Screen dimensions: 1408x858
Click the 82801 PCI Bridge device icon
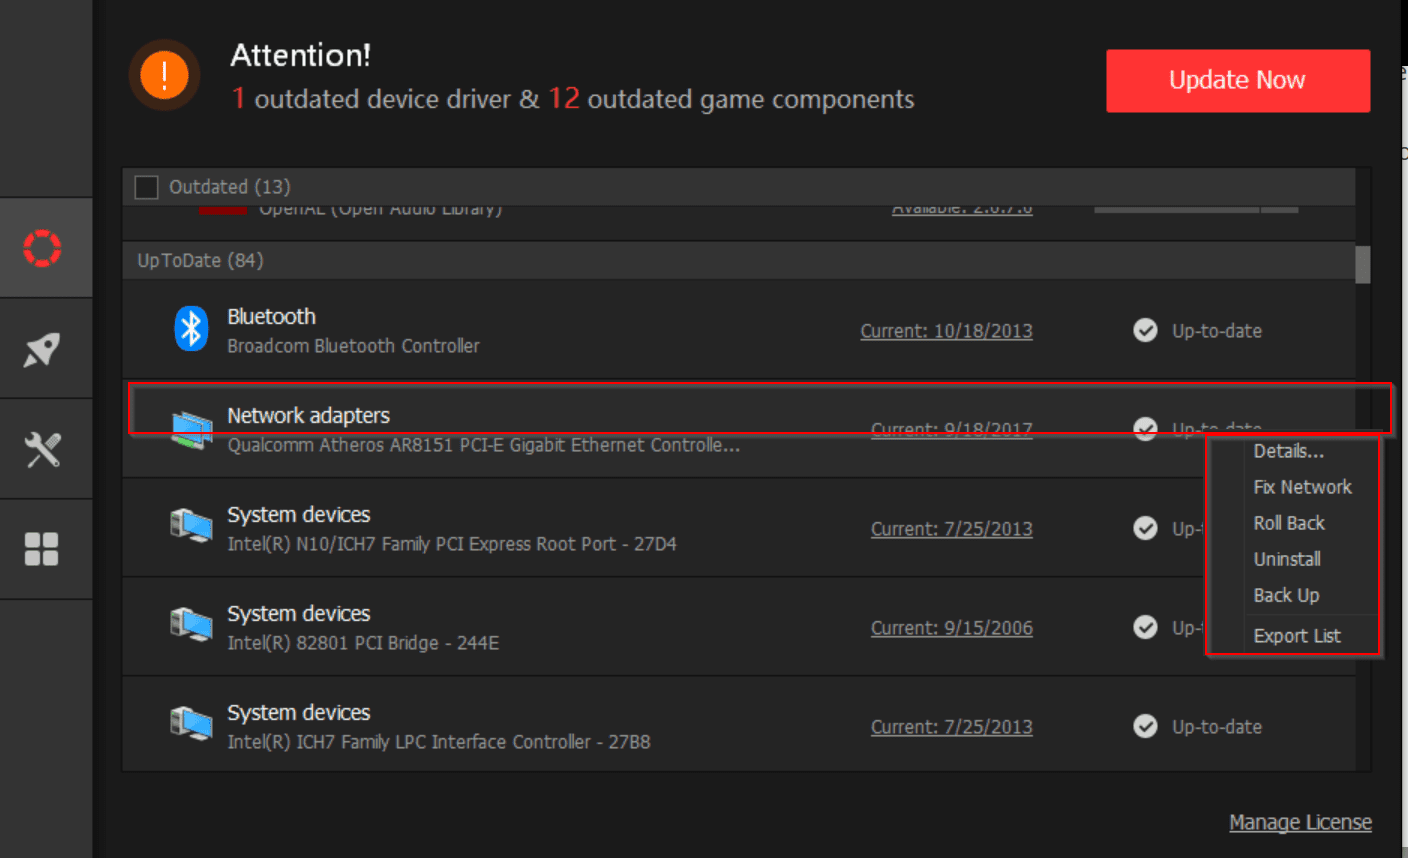[191, 626]
